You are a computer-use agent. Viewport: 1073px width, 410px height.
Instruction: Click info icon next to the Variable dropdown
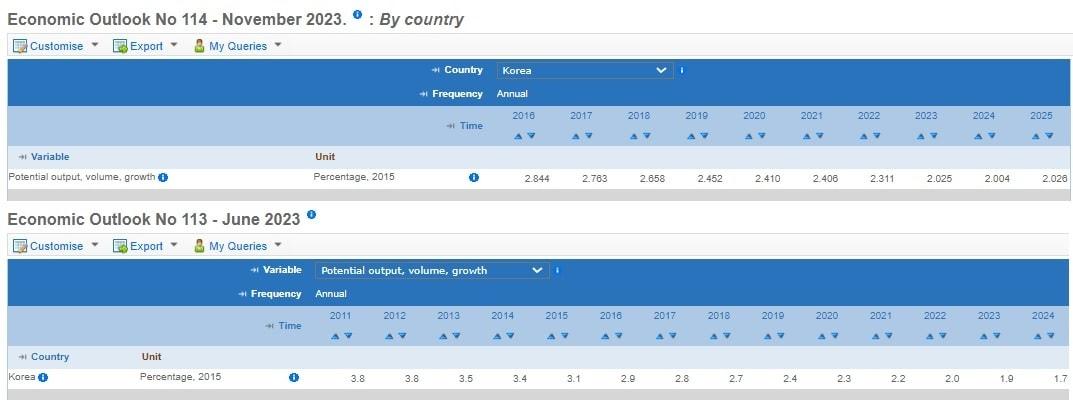pyautogui.click(x=557, y=270)
